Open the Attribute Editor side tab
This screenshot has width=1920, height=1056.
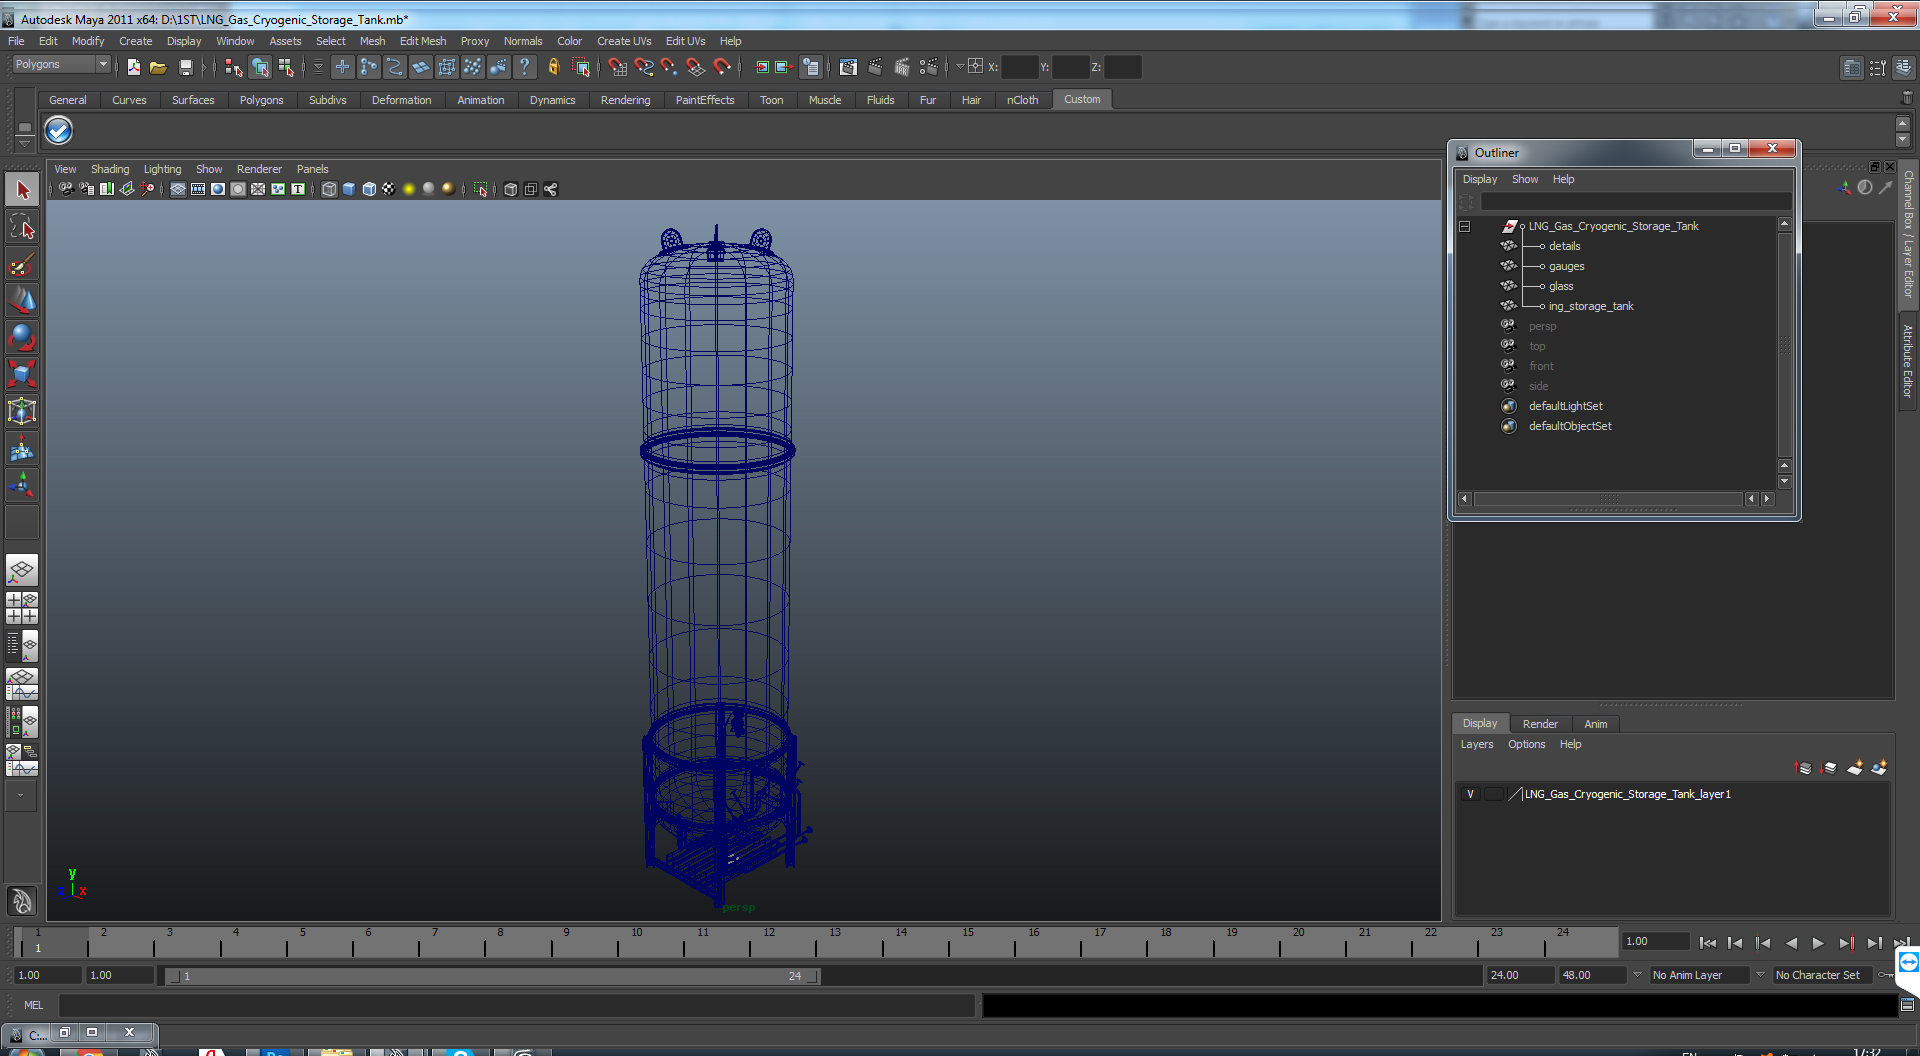click(x=1908, y=361)
